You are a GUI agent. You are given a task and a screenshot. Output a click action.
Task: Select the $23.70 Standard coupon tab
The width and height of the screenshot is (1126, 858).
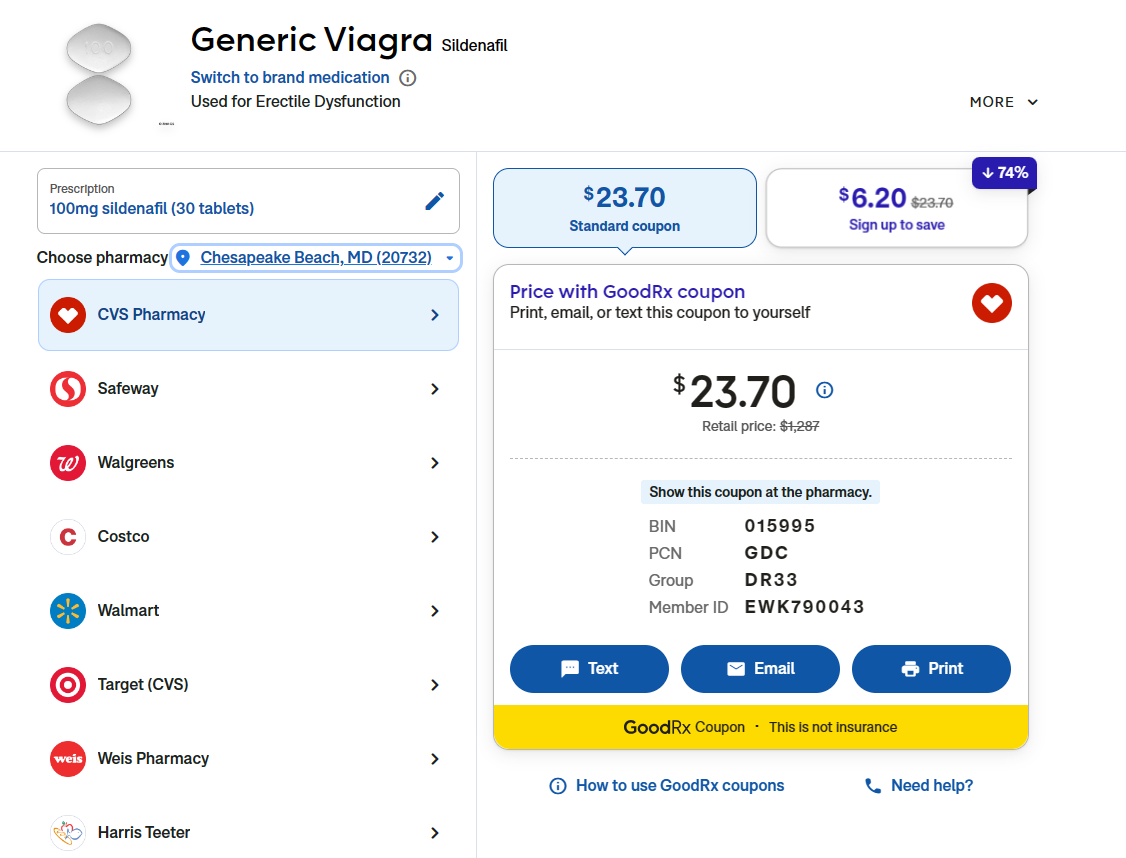[x=625, y=208]
